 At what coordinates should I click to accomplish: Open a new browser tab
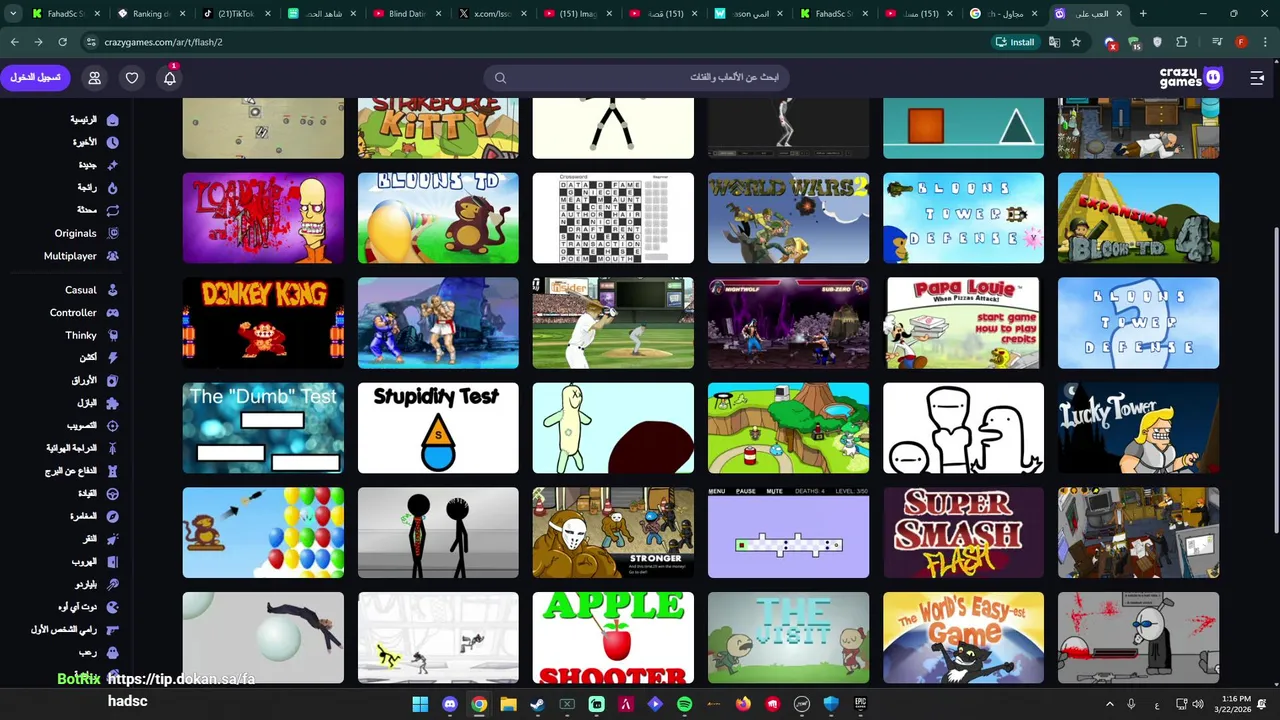pos(1143,14)
